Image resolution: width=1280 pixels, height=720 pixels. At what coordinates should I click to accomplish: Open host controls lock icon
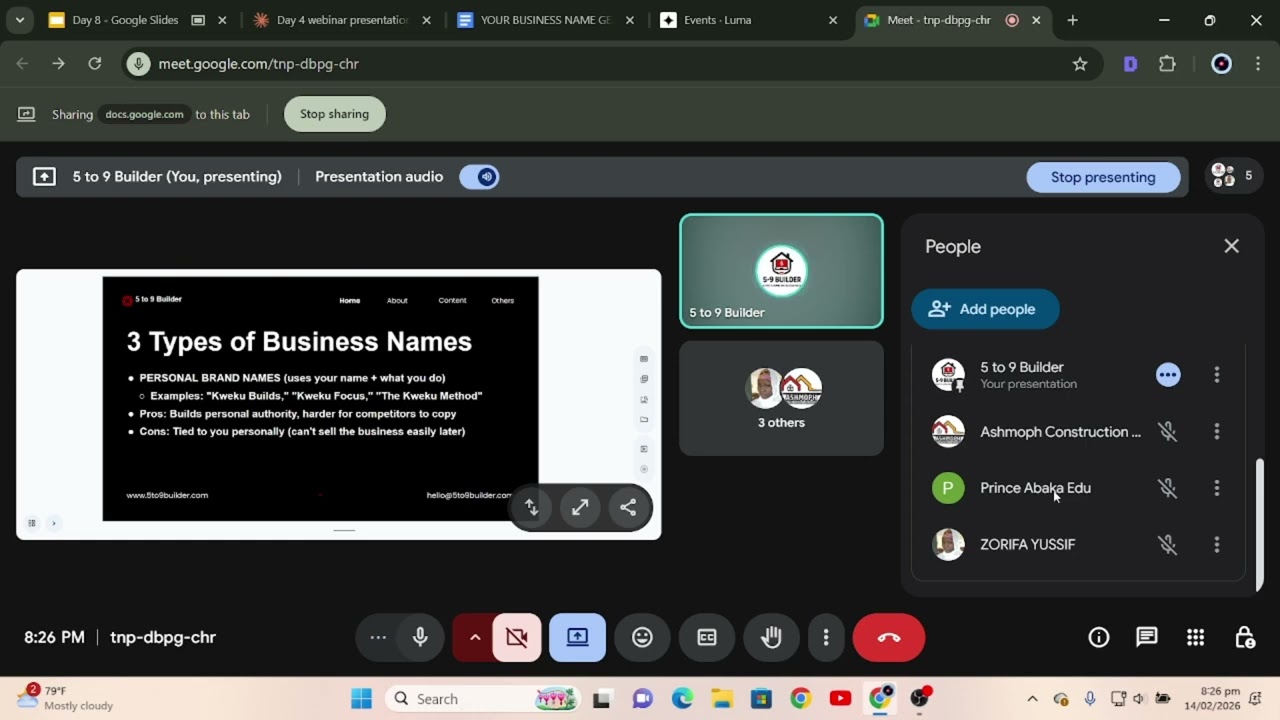tap(1244, 638)
